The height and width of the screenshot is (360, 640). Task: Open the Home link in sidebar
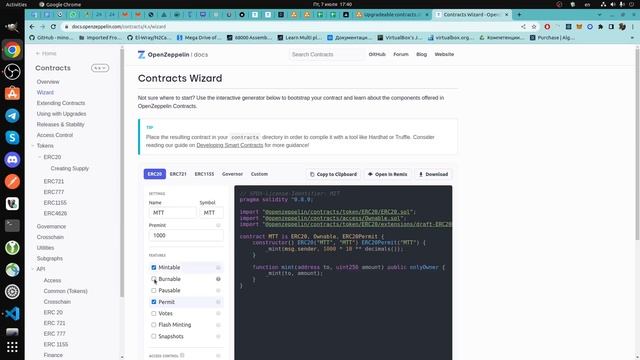[x=46, y=53]
